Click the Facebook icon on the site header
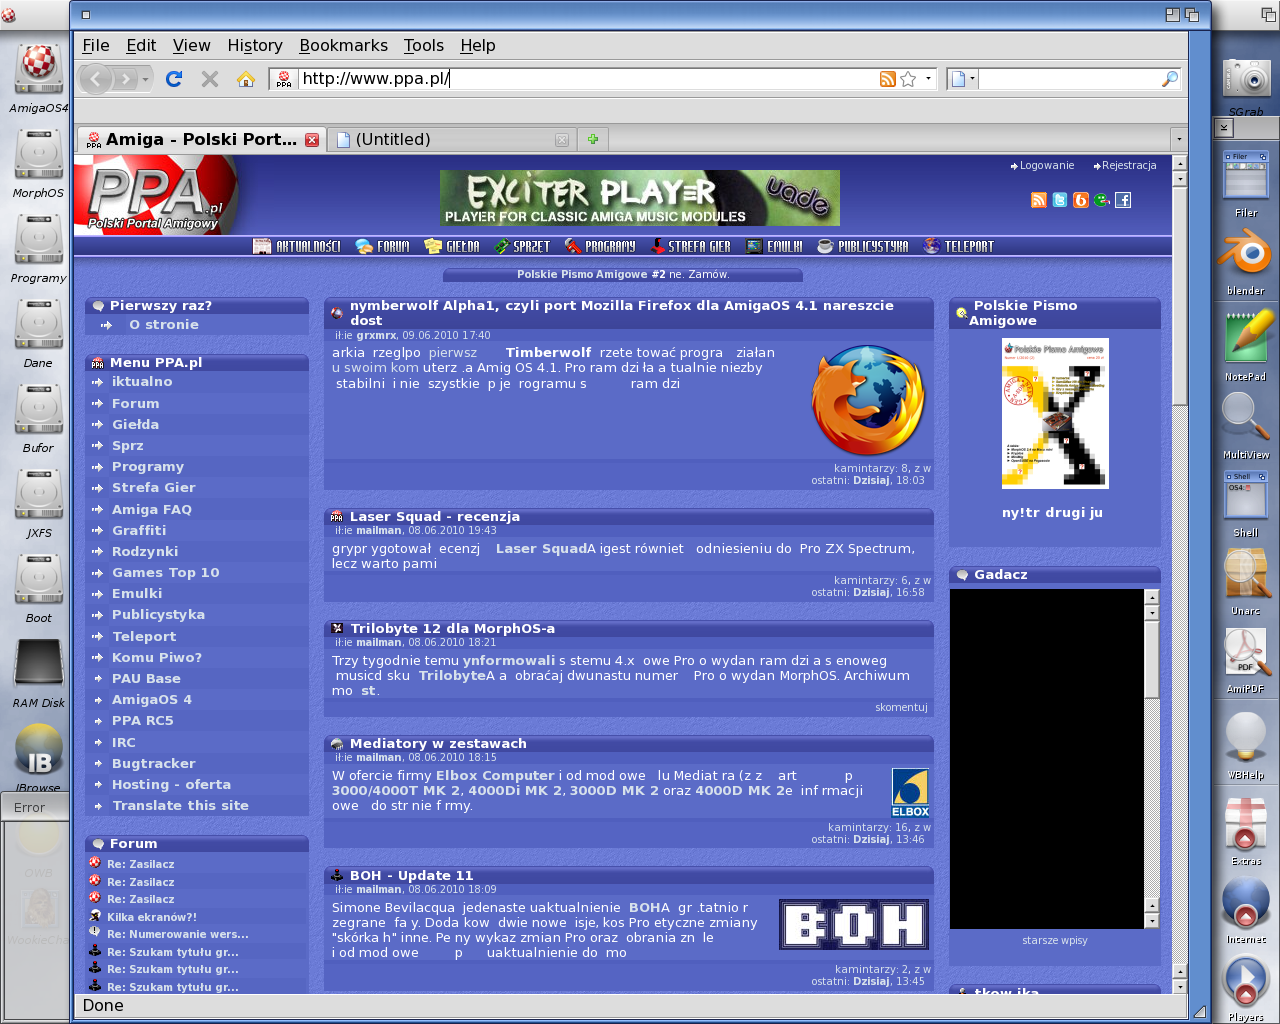The width and height of the screenshot is (1280, 1024). [1123, 200]
